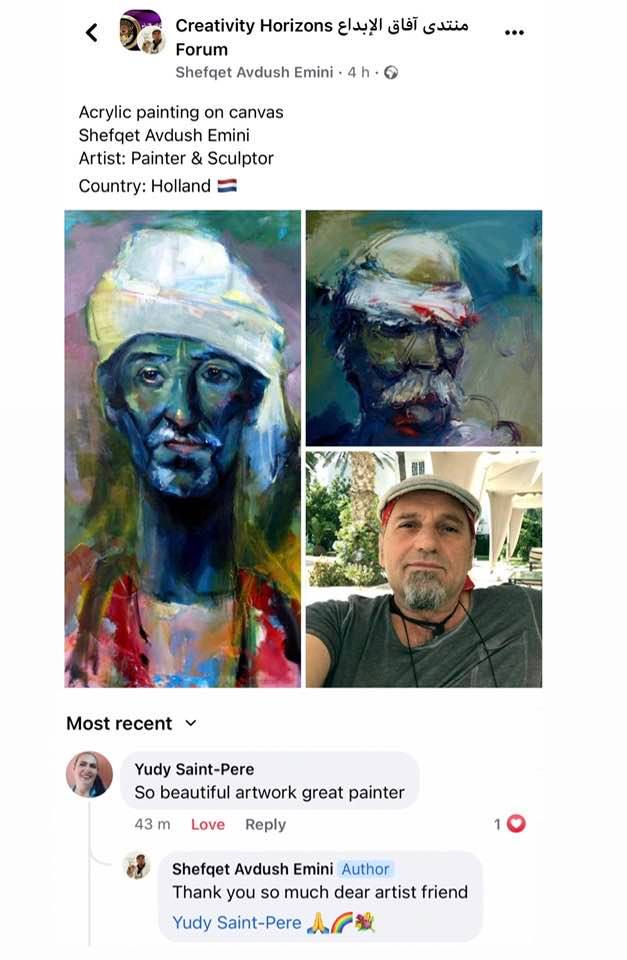627x960 pixels.
Task: Click the tagged Yudy Saint-Pere mention
Action: click(236, 923)
